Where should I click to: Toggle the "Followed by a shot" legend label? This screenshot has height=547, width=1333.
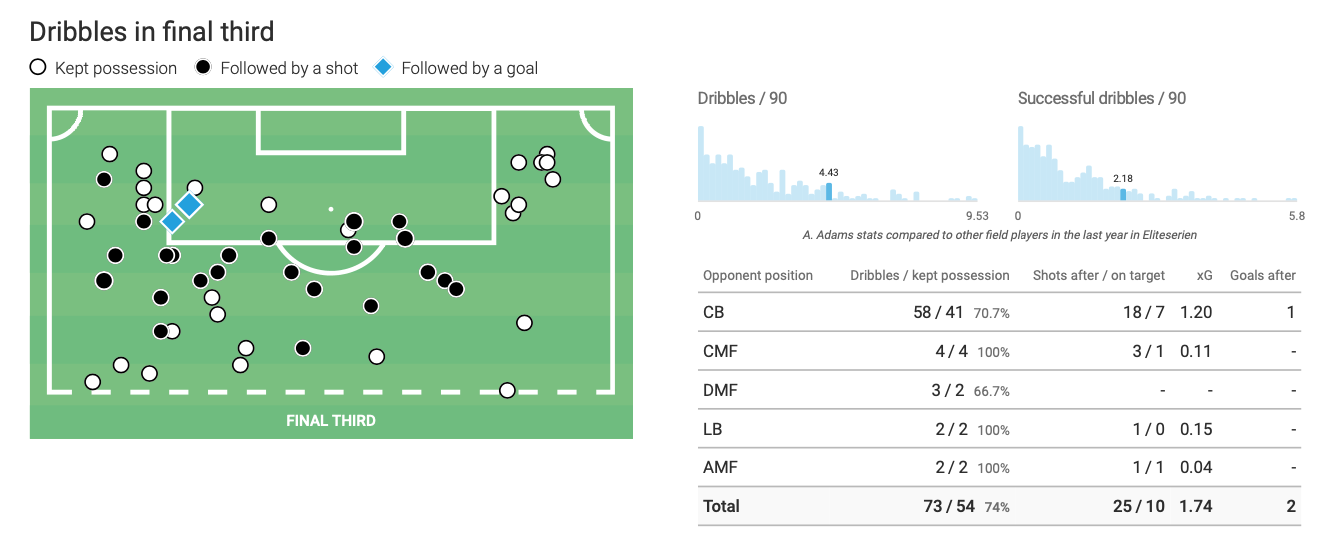289,68
